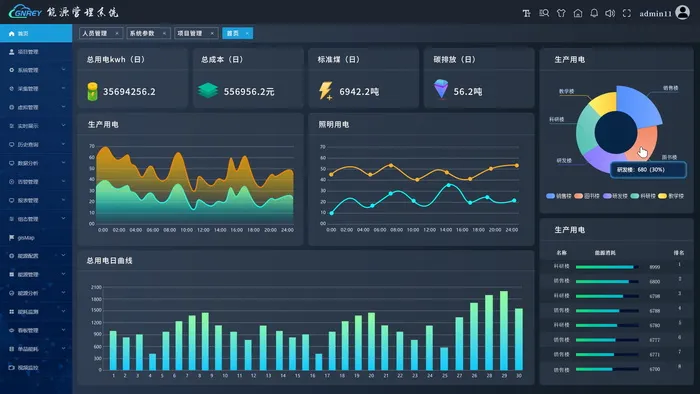Click the 35694256.2 total kwh value

coord(129,91)
